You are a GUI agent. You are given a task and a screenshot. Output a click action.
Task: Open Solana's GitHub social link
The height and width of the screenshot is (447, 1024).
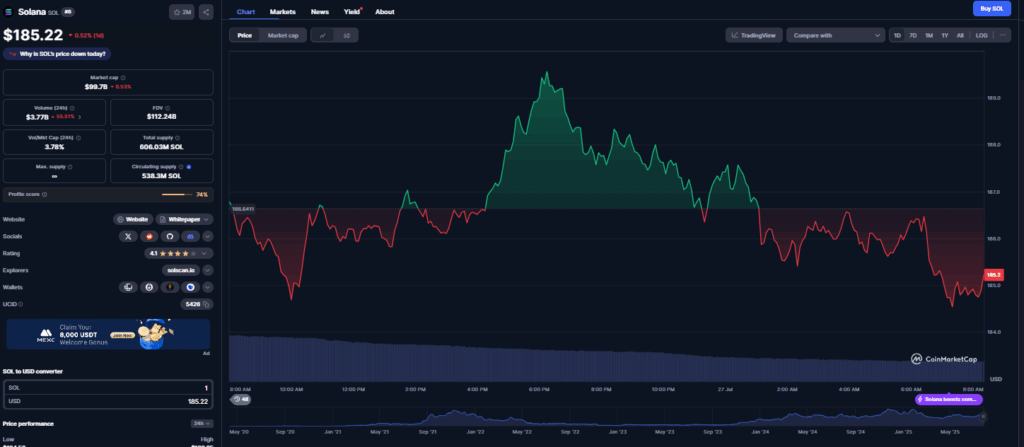169,236
